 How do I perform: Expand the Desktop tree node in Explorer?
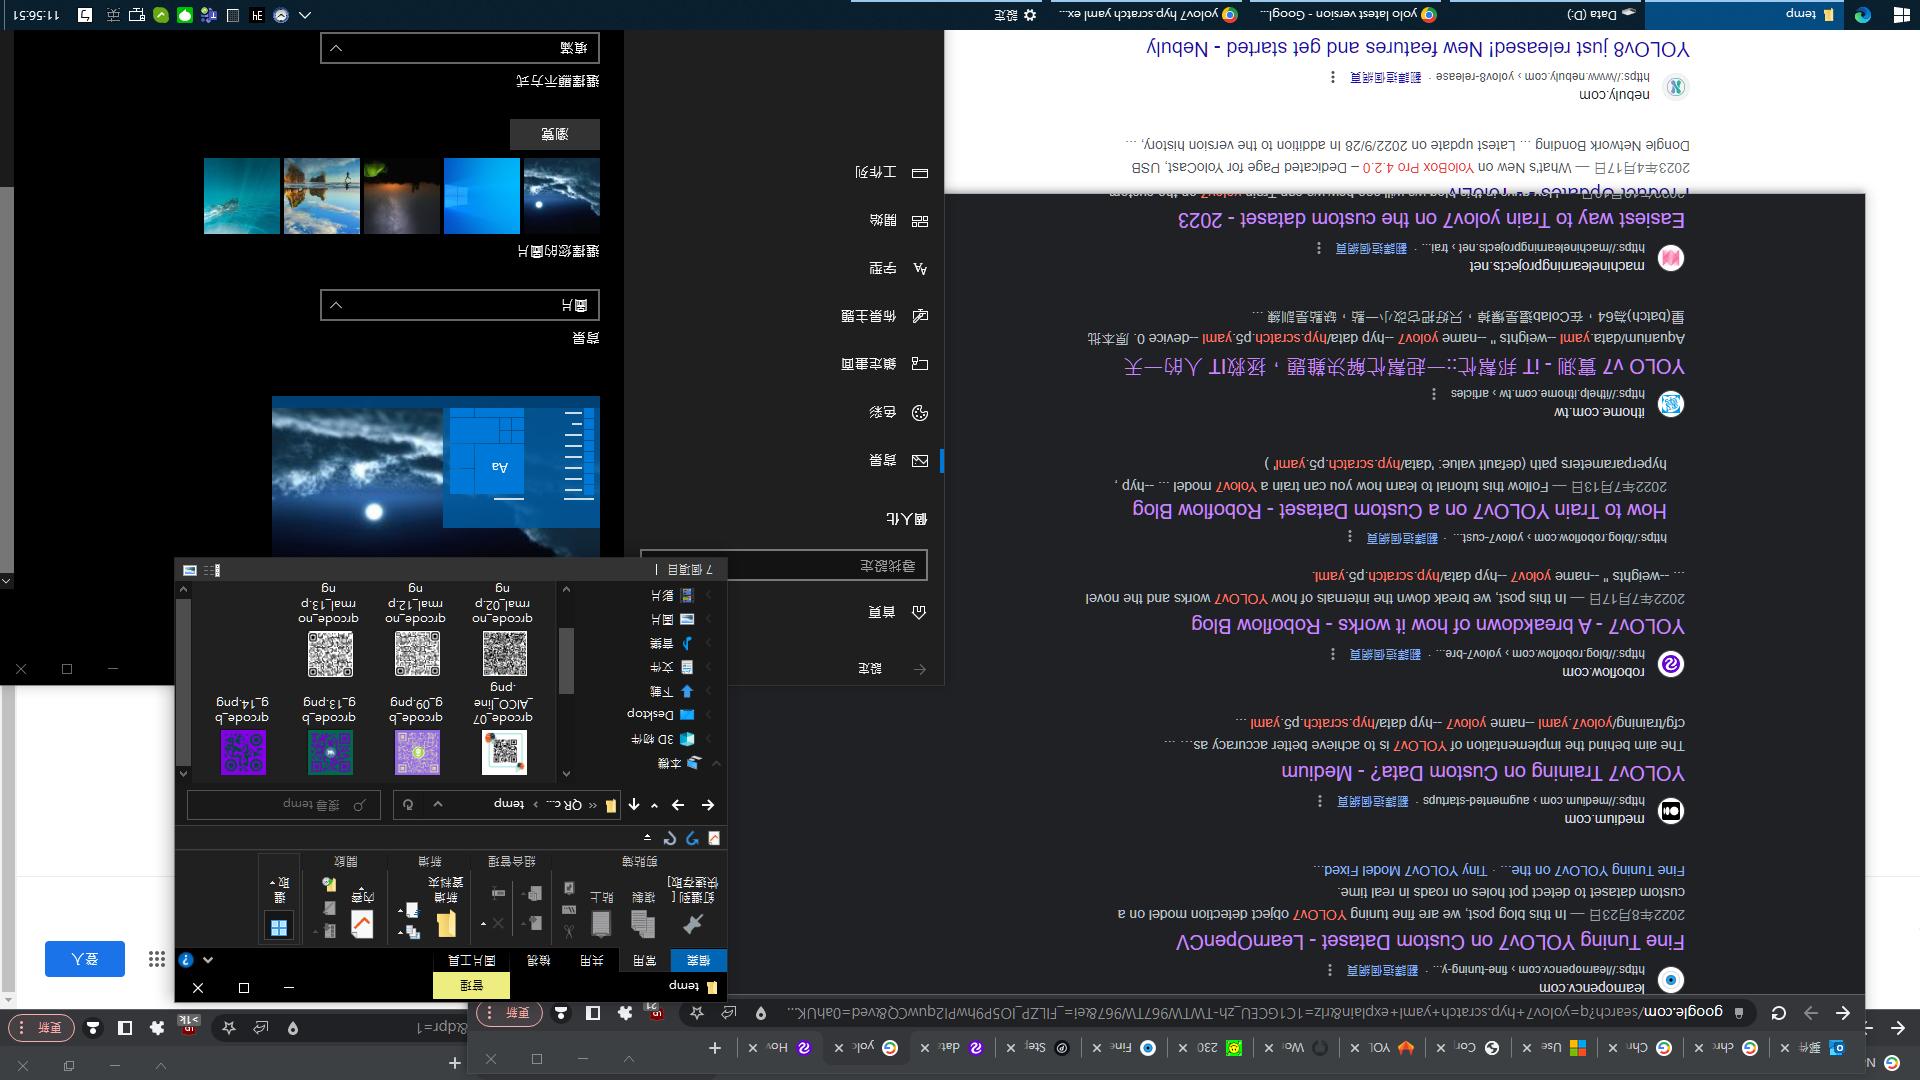point(709,715)
